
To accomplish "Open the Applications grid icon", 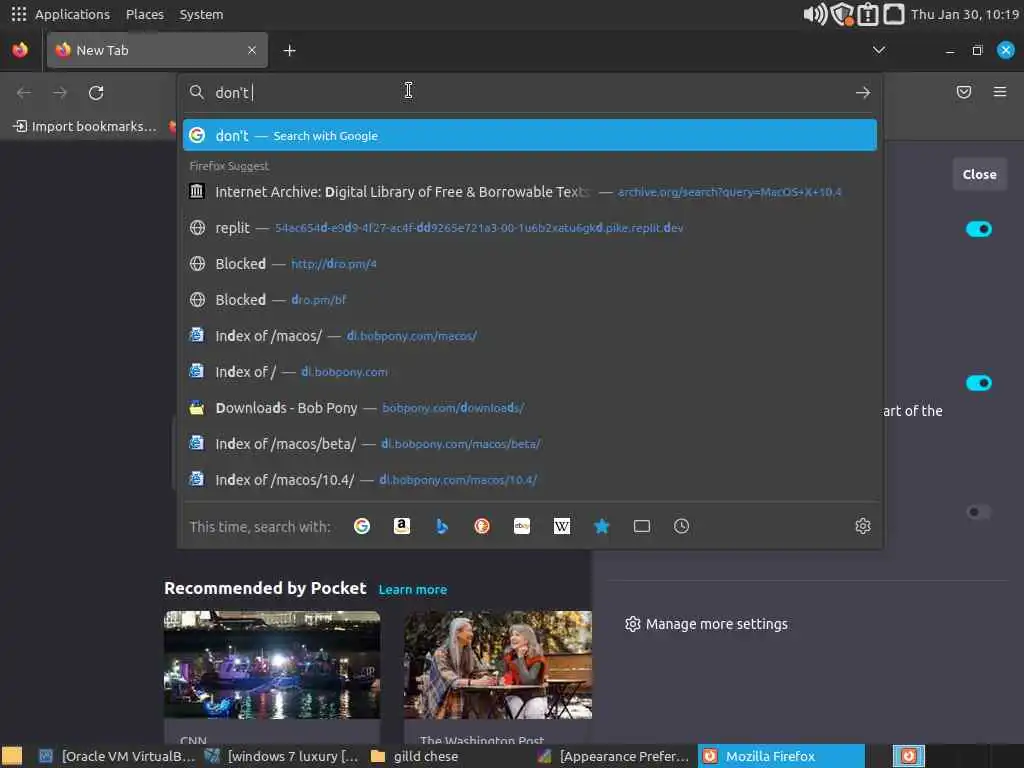I will (x=18, y=14).
